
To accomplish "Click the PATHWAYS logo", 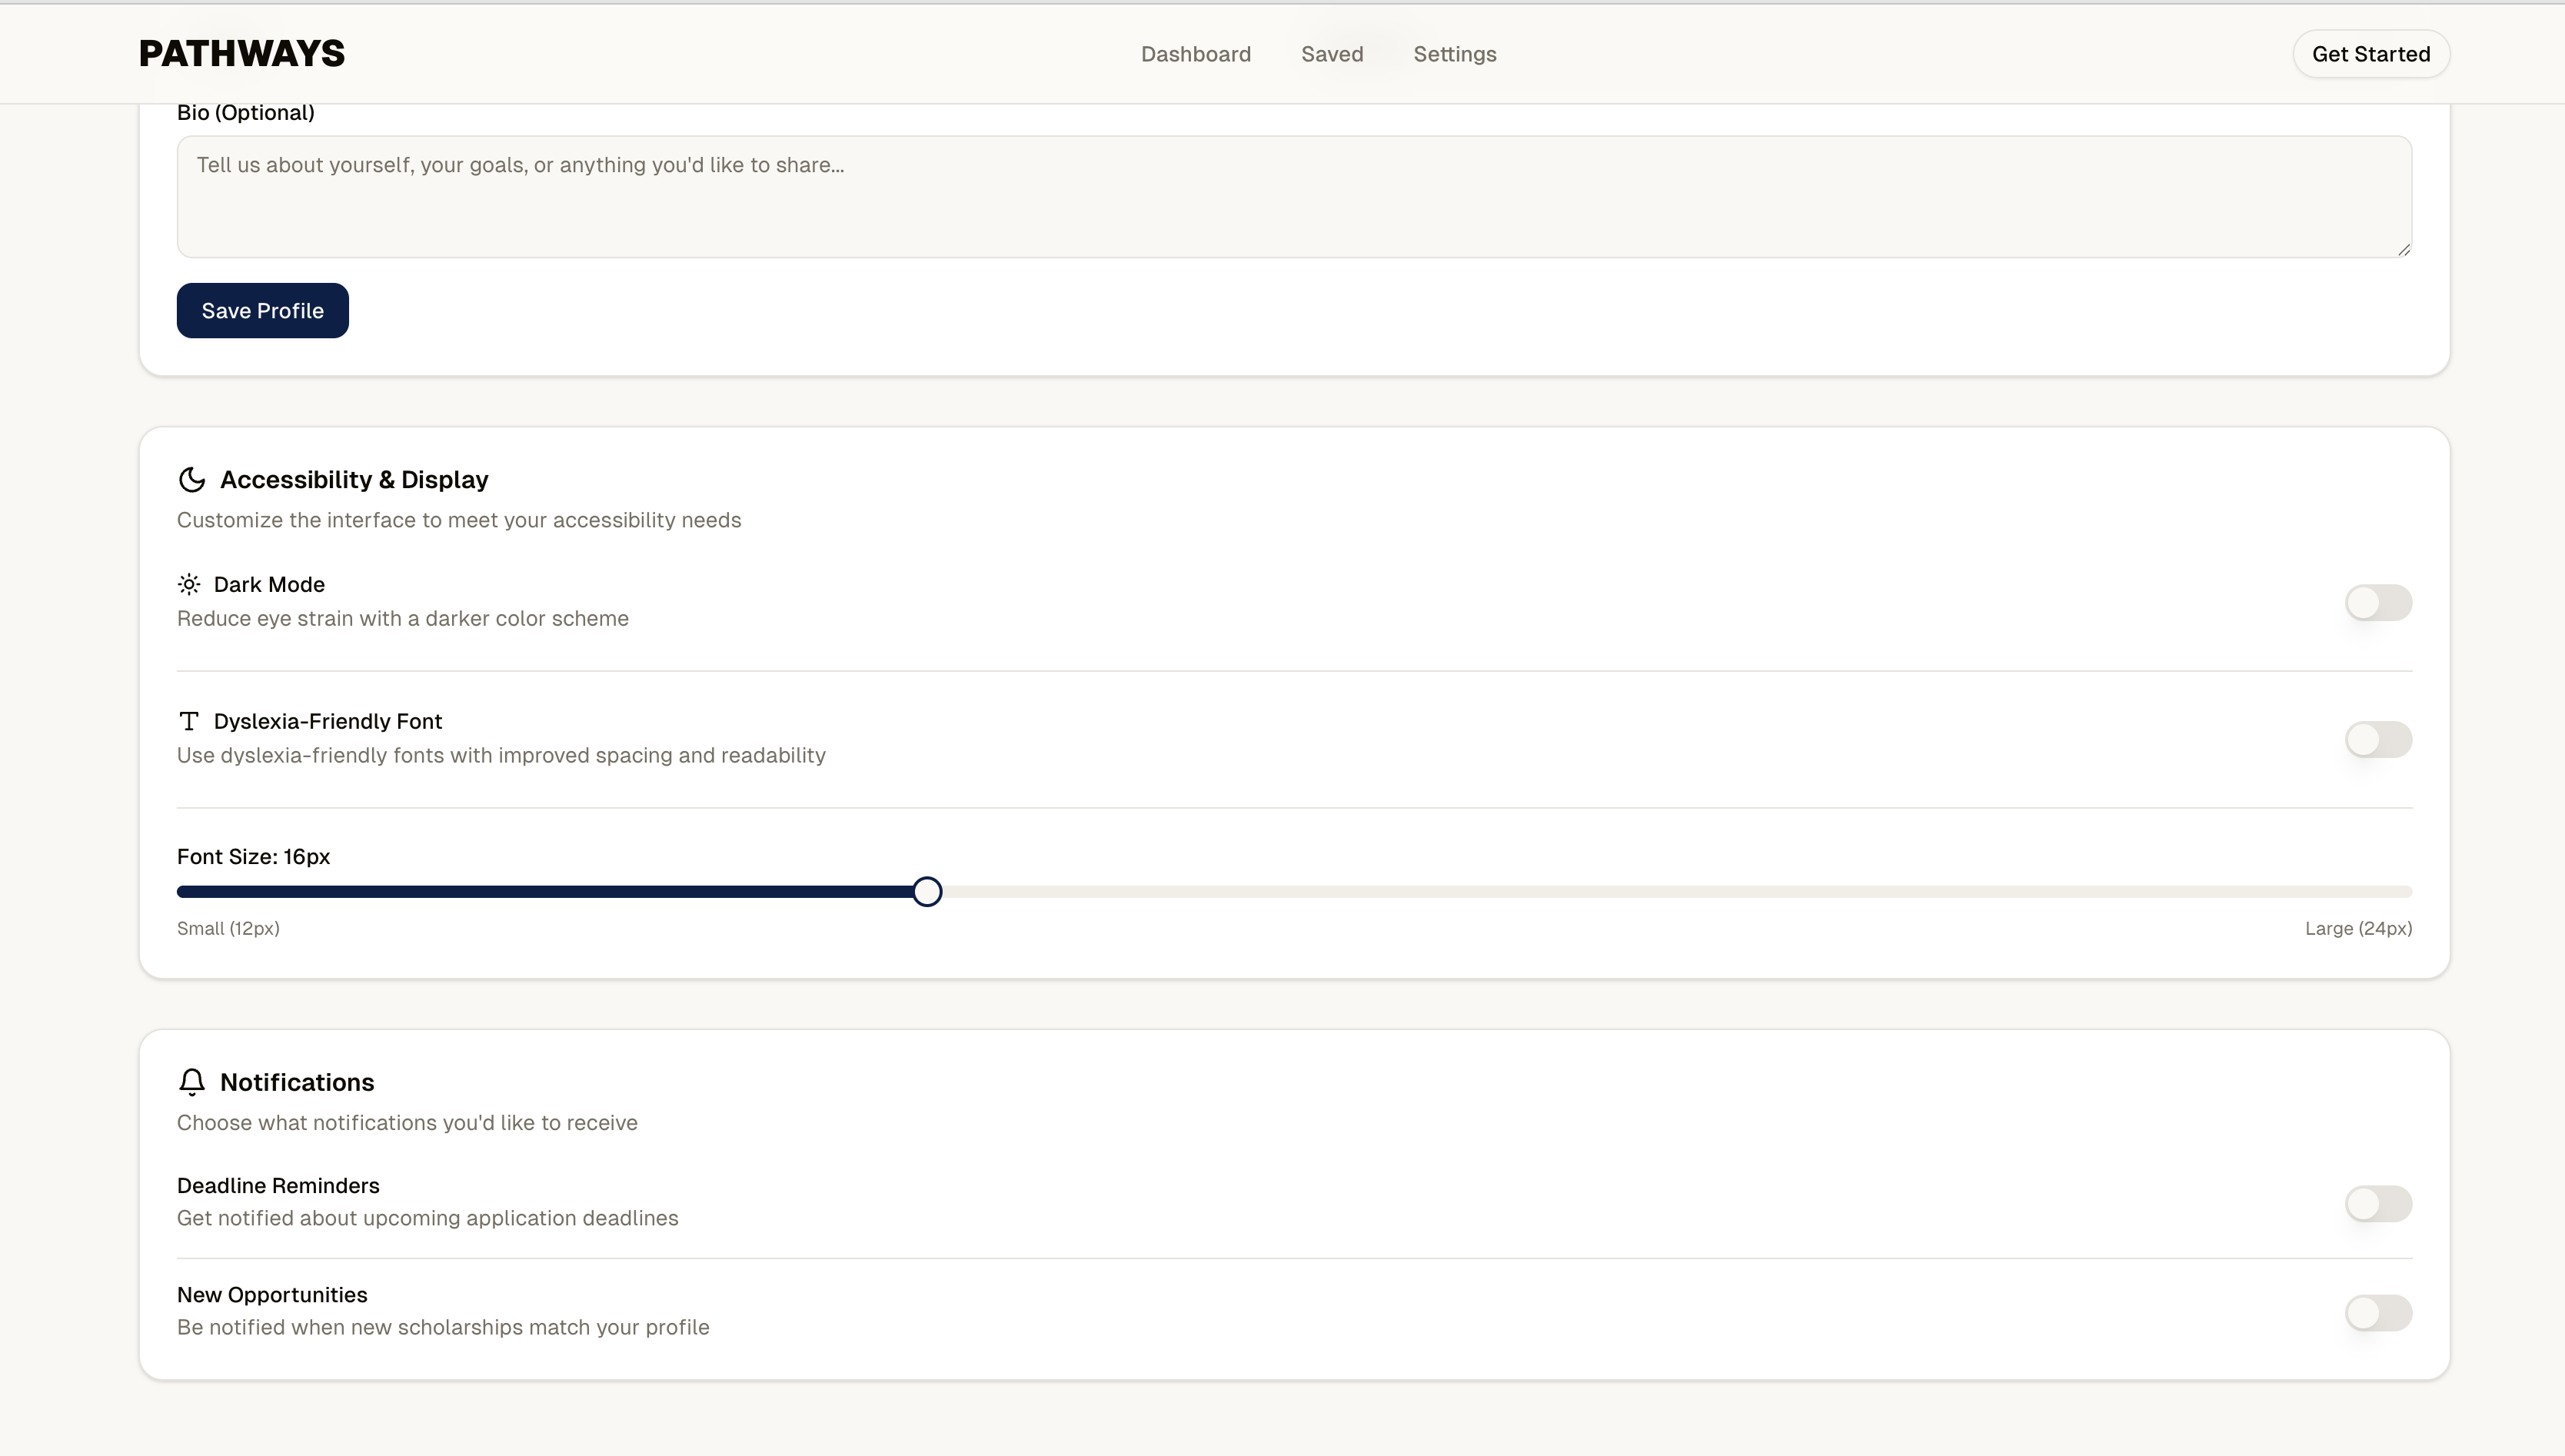I will pyautogui.click(x=242, y=54).
